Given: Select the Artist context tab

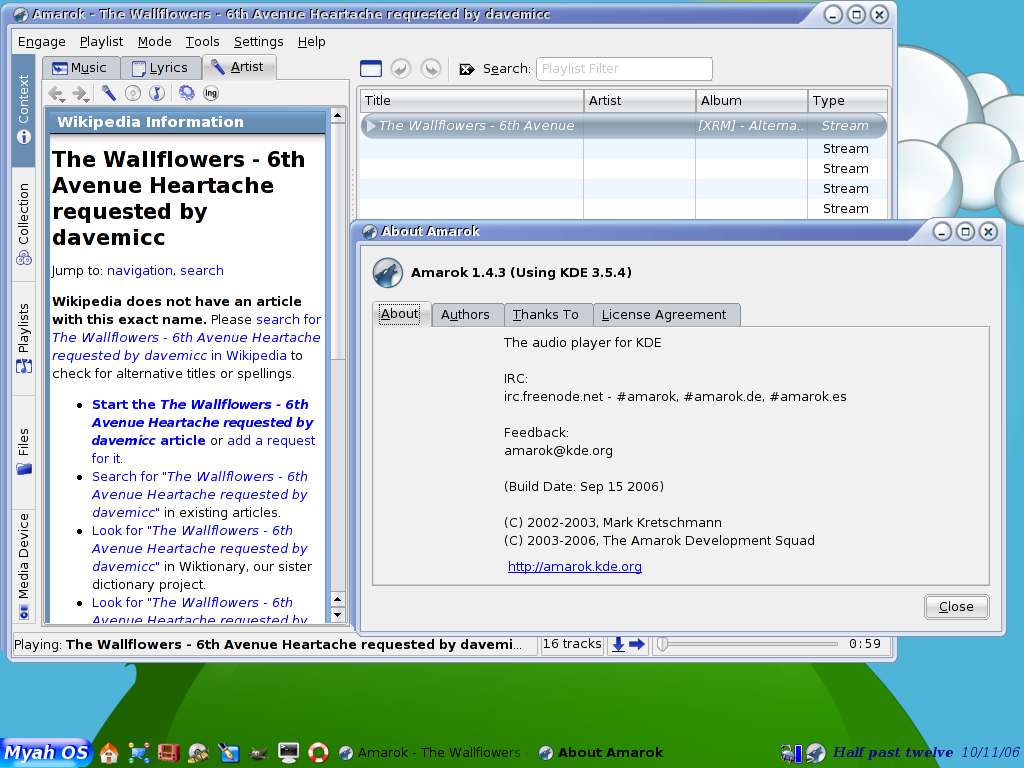Looking at the screenshot, I should coord(239,67).
